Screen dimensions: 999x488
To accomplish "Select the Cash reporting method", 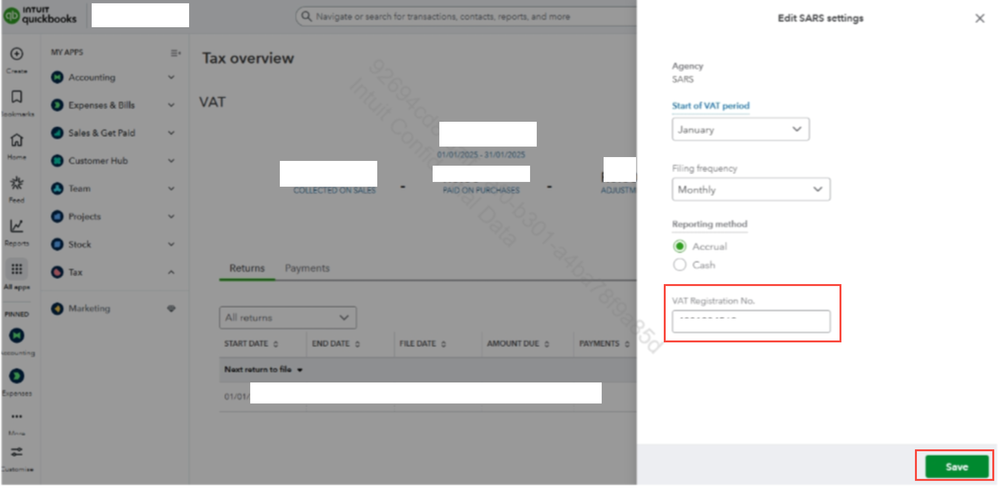I will click(680, 264).
